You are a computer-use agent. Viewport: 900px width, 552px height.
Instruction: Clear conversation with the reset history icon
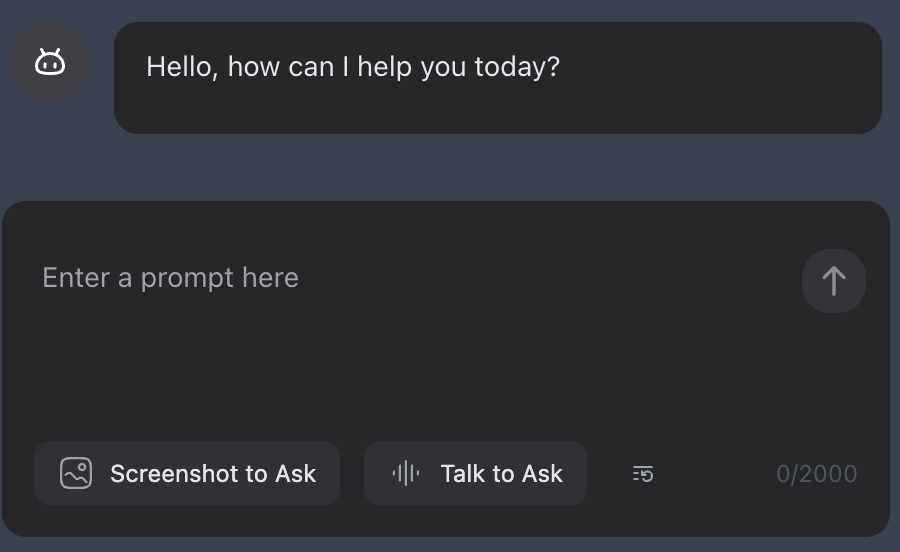pyautogui.click(x=643, y=474)
